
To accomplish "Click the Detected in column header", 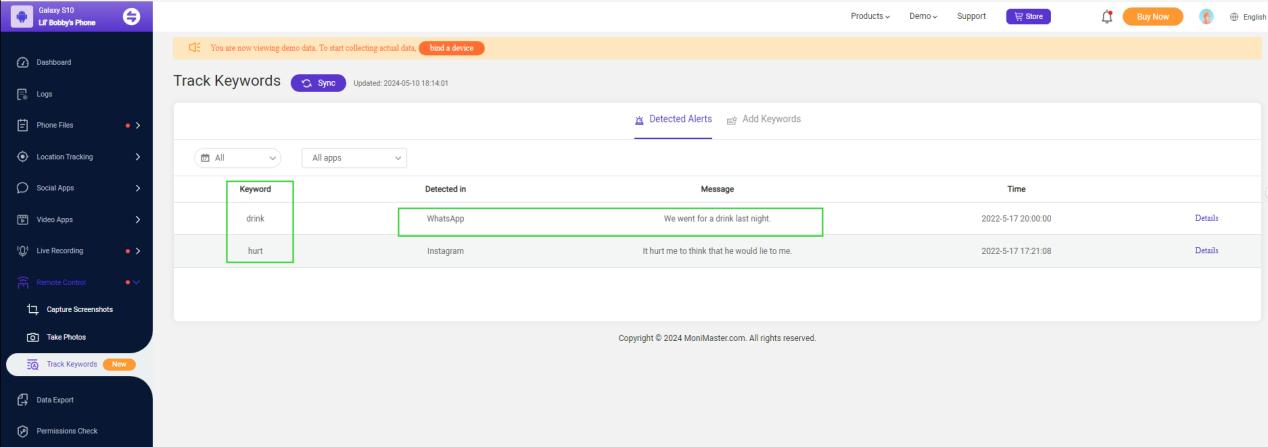I will click(x=446, y=188).
